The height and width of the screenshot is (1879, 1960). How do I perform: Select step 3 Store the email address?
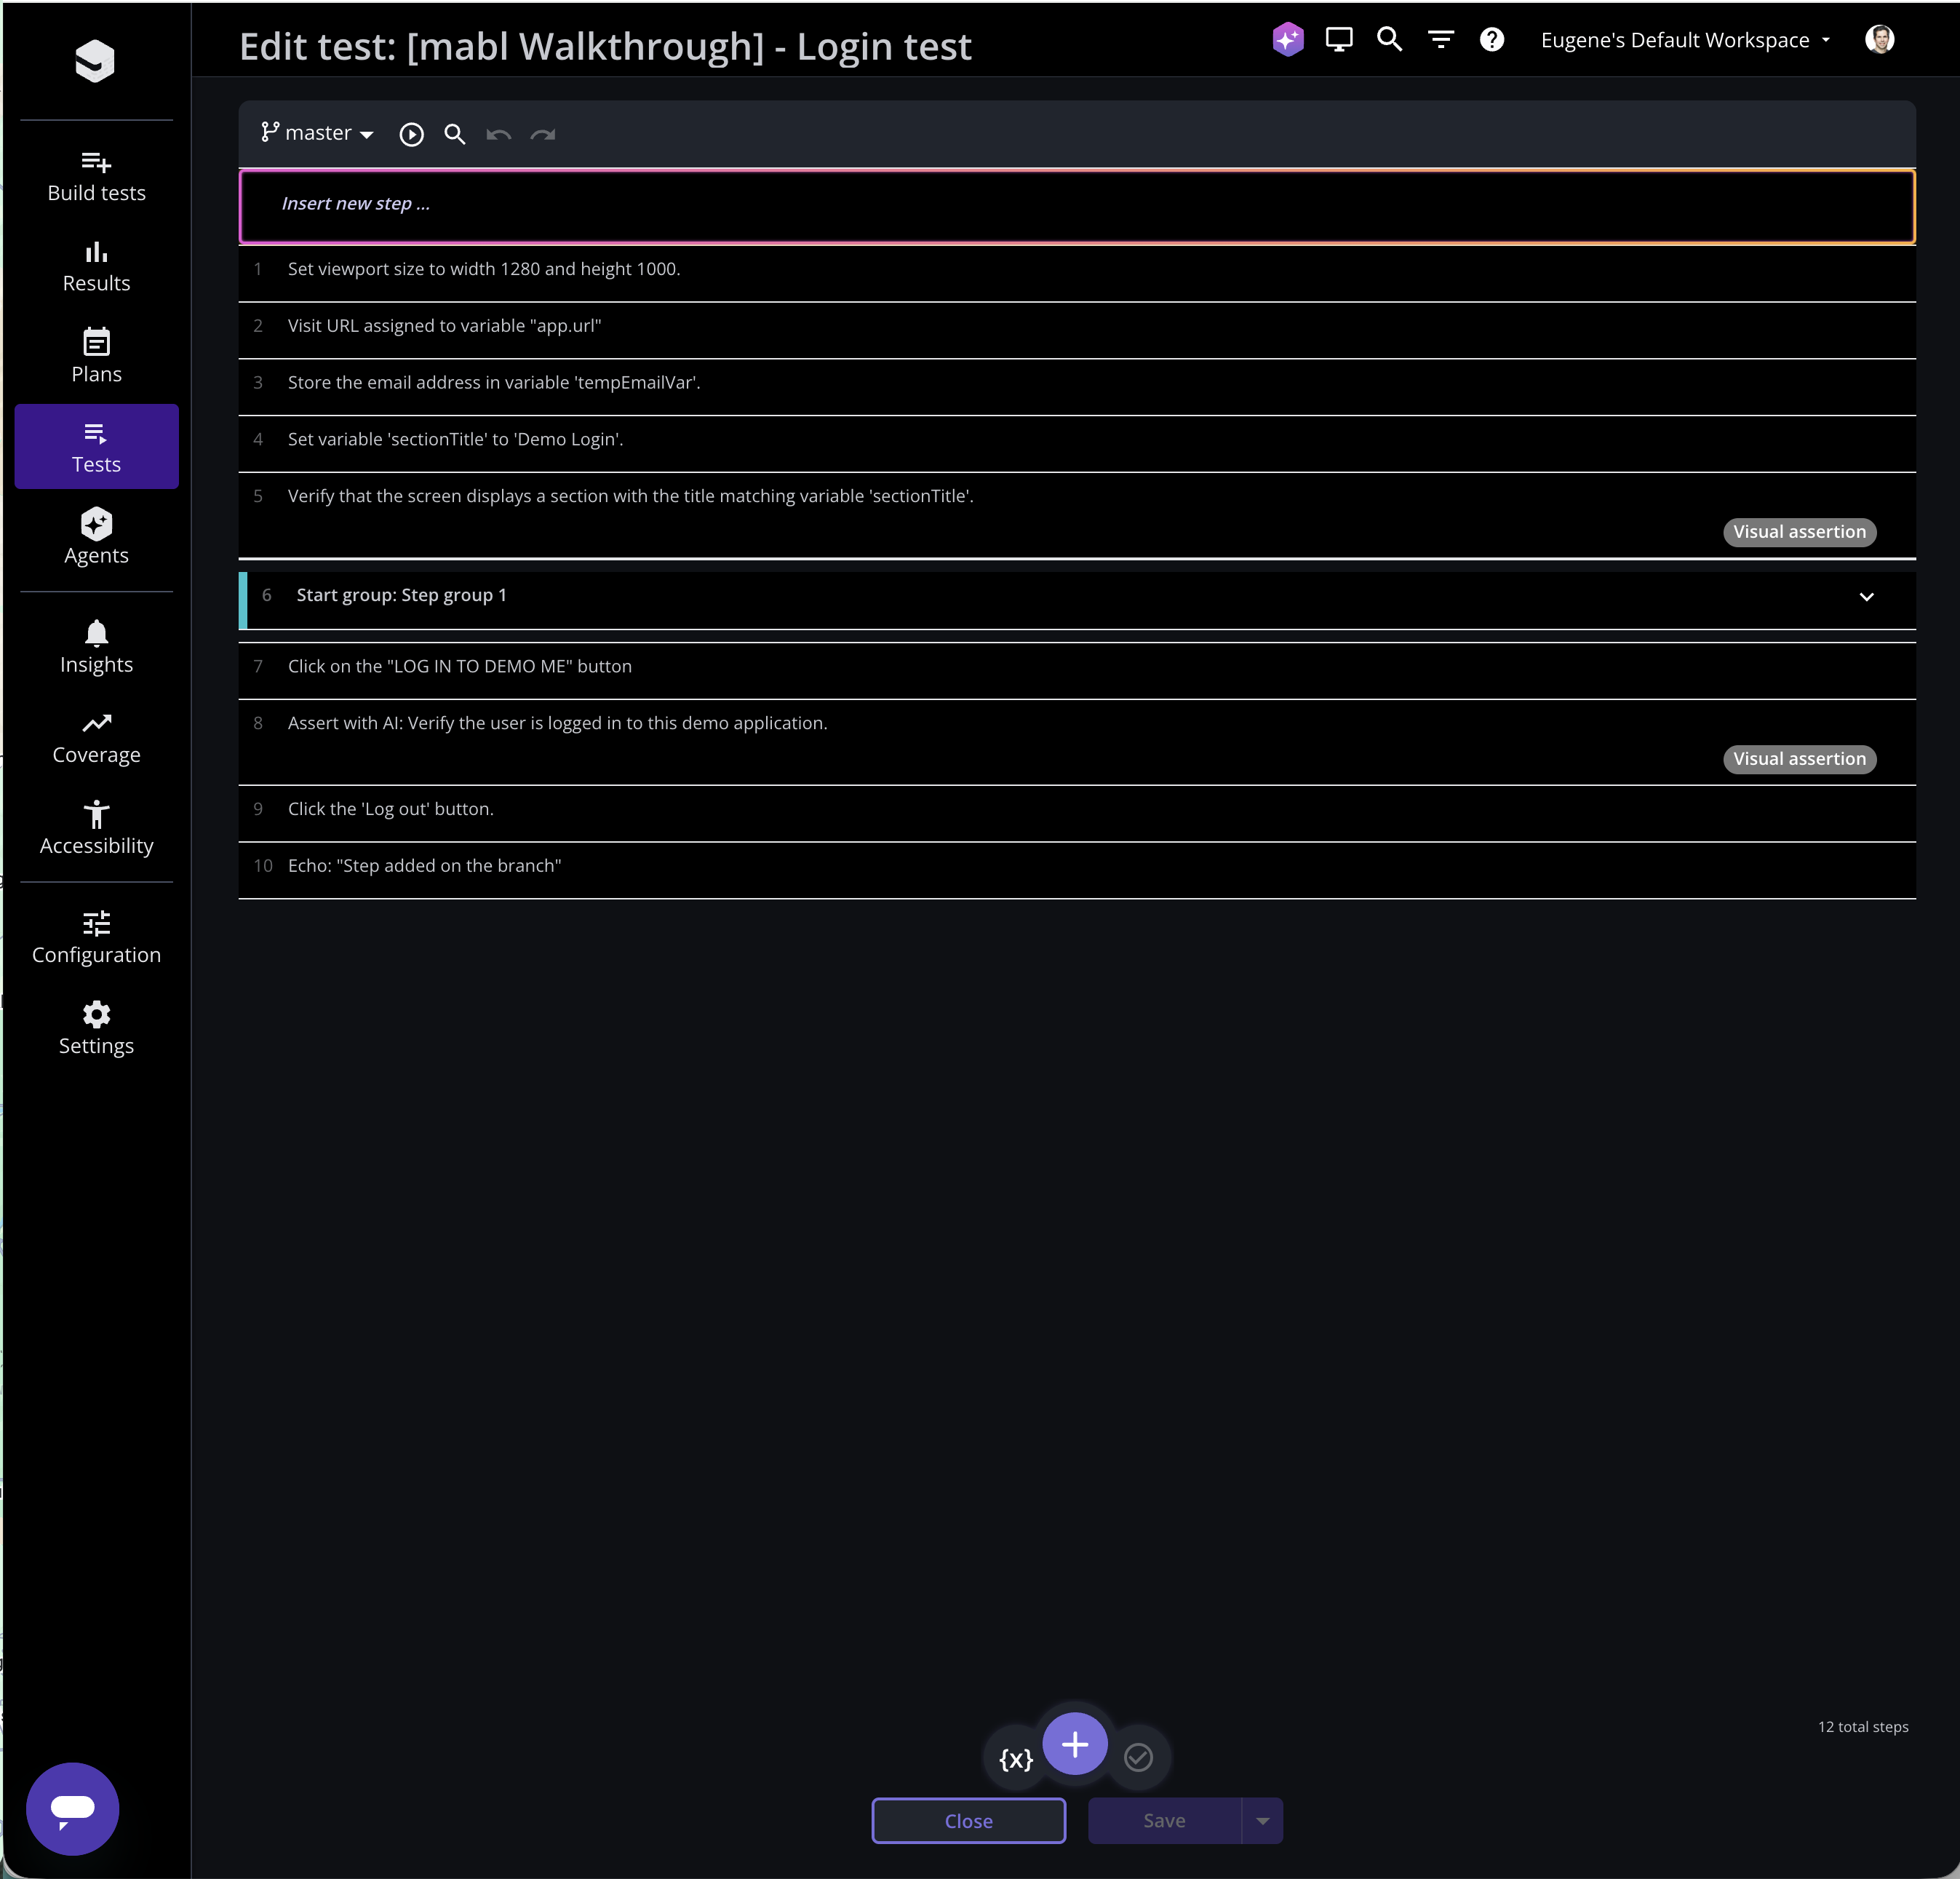pyautogui.click(x=1077, y=386)
